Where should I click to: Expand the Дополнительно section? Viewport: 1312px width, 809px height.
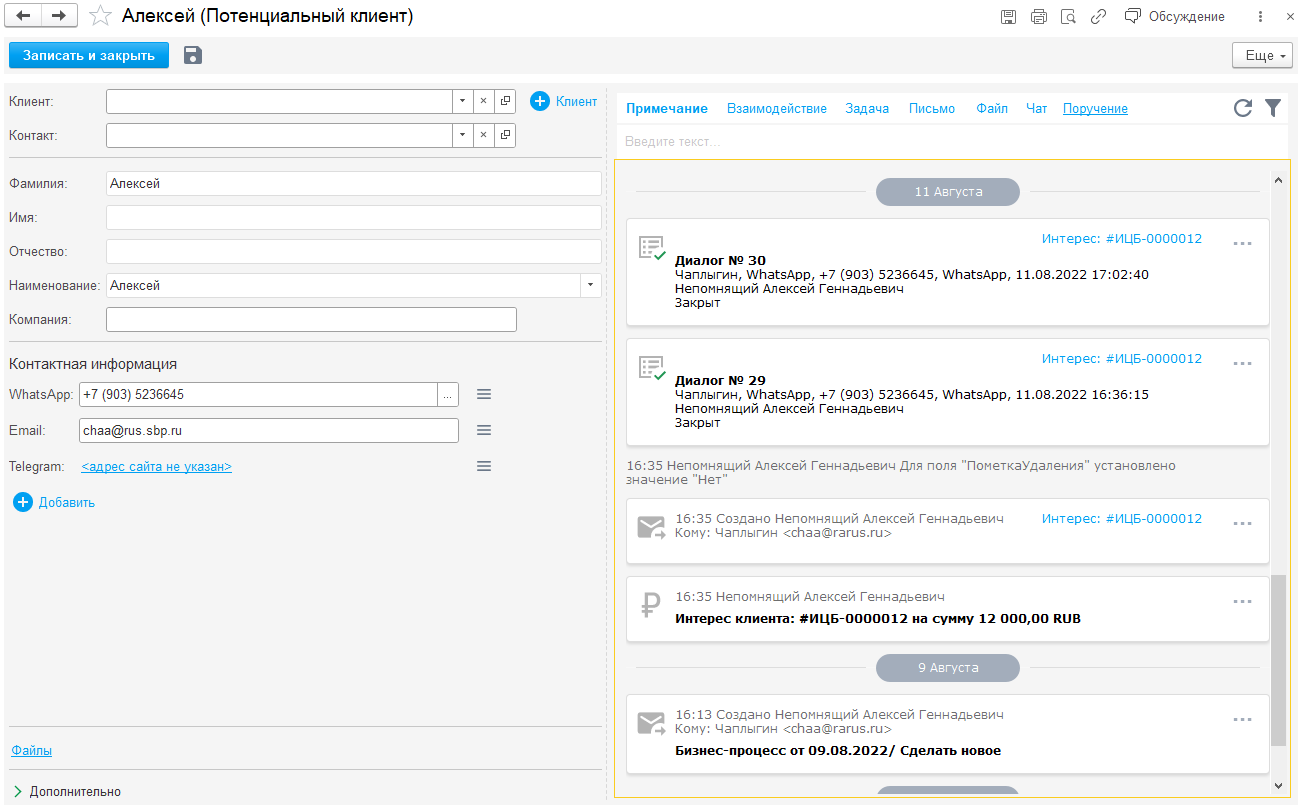pyautogui.click(x=17, y=791)
